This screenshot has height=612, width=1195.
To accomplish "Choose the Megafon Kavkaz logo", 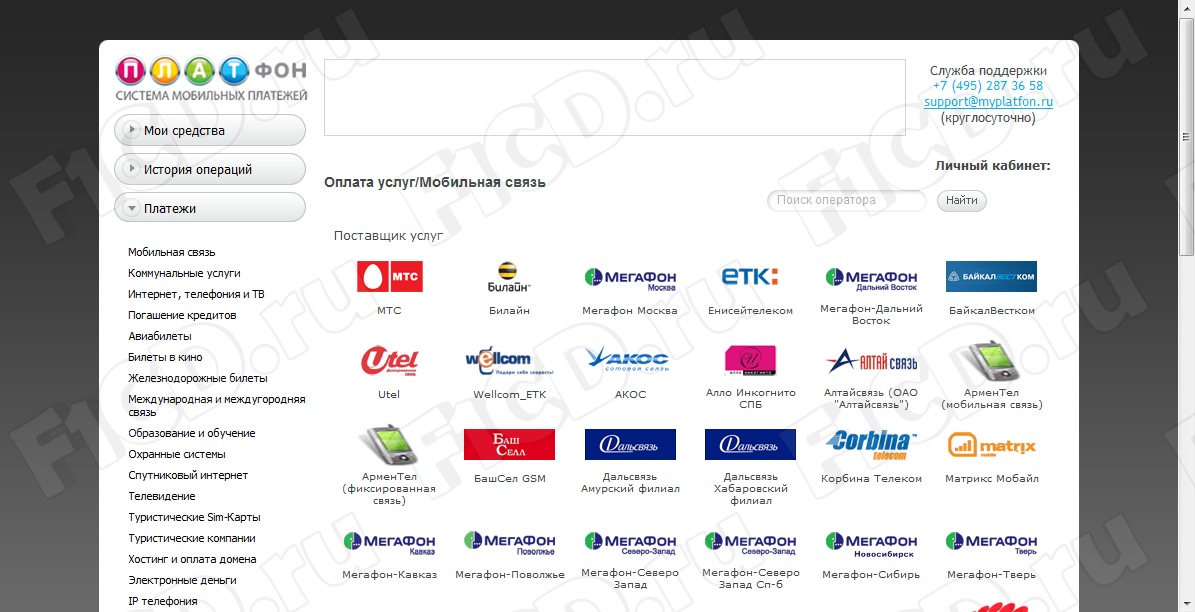I will [x=389, y=543].
